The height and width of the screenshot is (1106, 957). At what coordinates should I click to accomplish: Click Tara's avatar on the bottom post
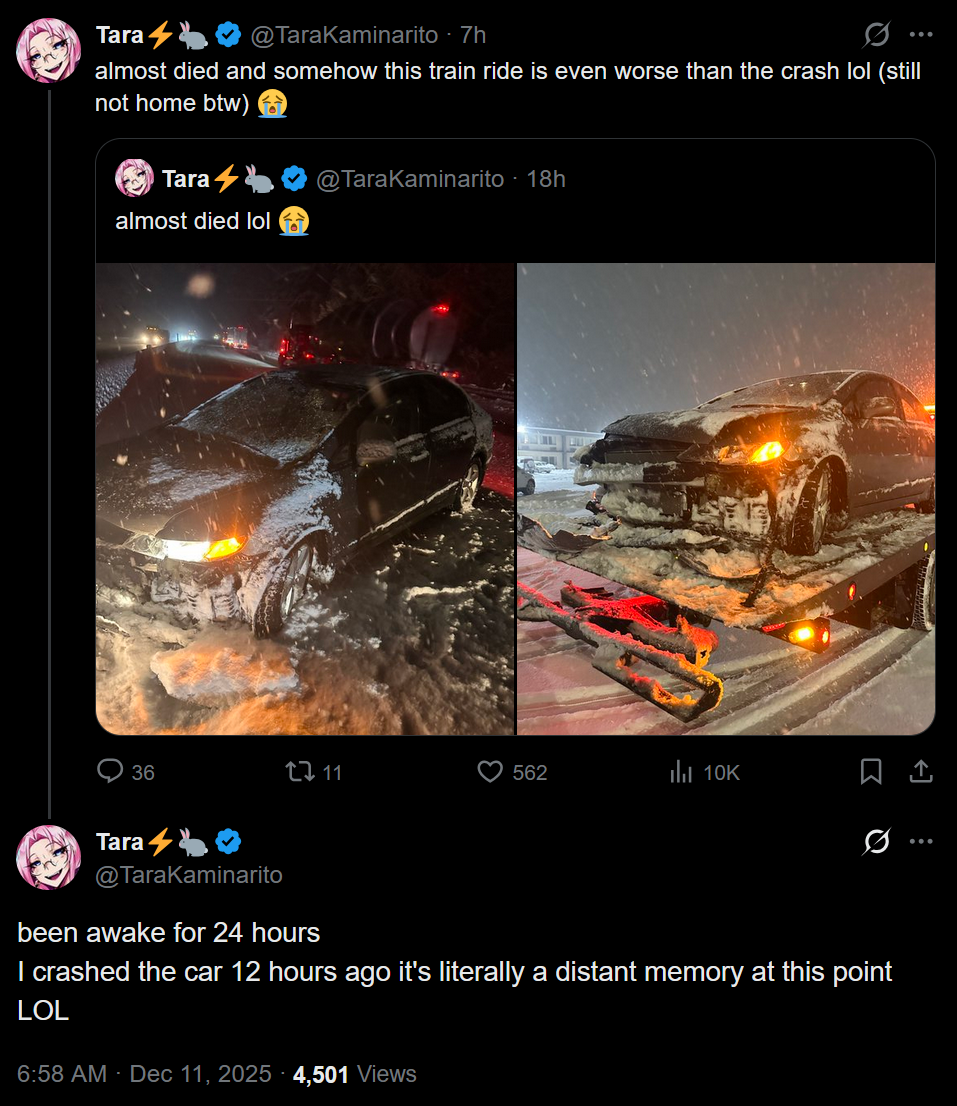pos(49,858)
